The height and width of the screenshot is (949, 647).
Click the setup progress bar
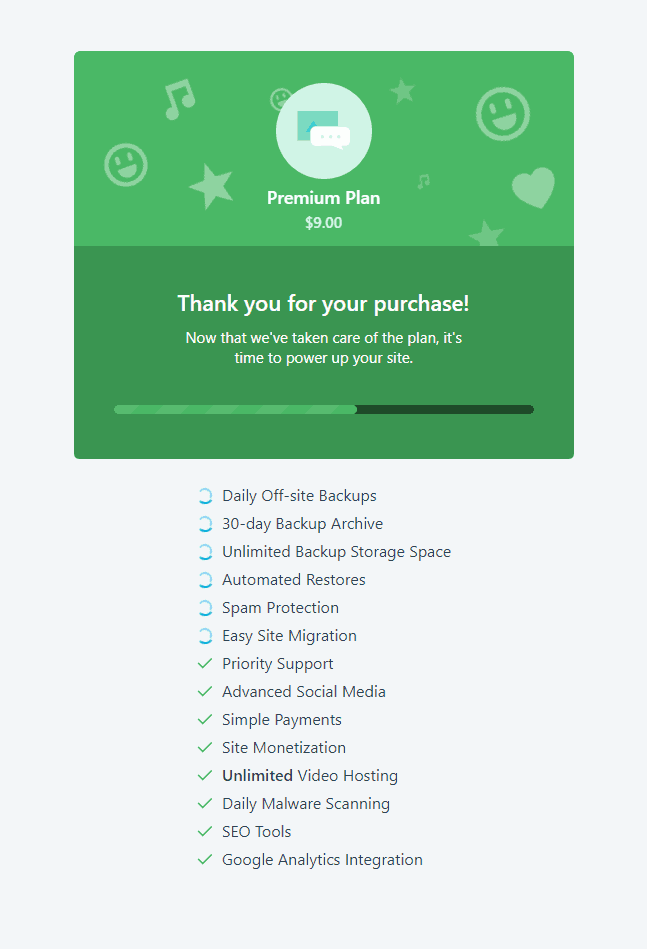coord(323,409)
